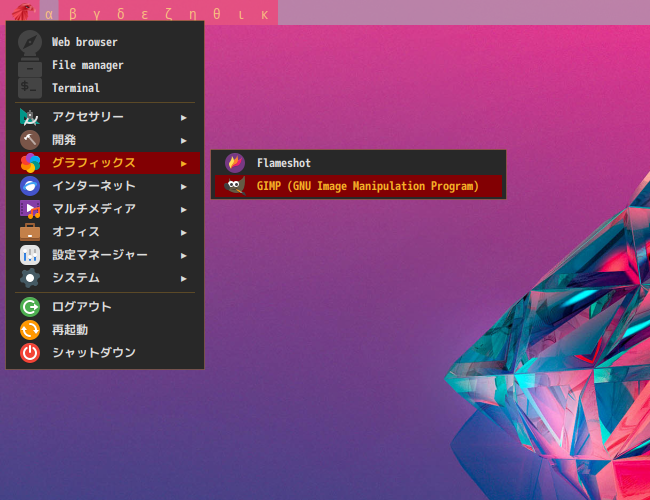Click the 開発 hammer icon
This screenshot has height=500, width=650.
[30, 140]
